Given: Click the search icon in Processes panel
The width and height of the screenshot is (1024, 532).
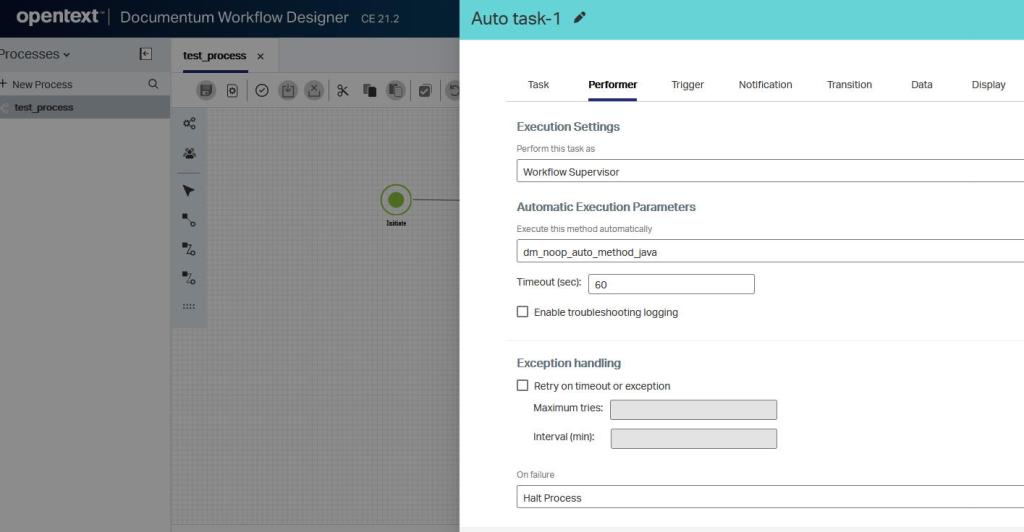Looking at the screenshot, I should pos(153,84).
